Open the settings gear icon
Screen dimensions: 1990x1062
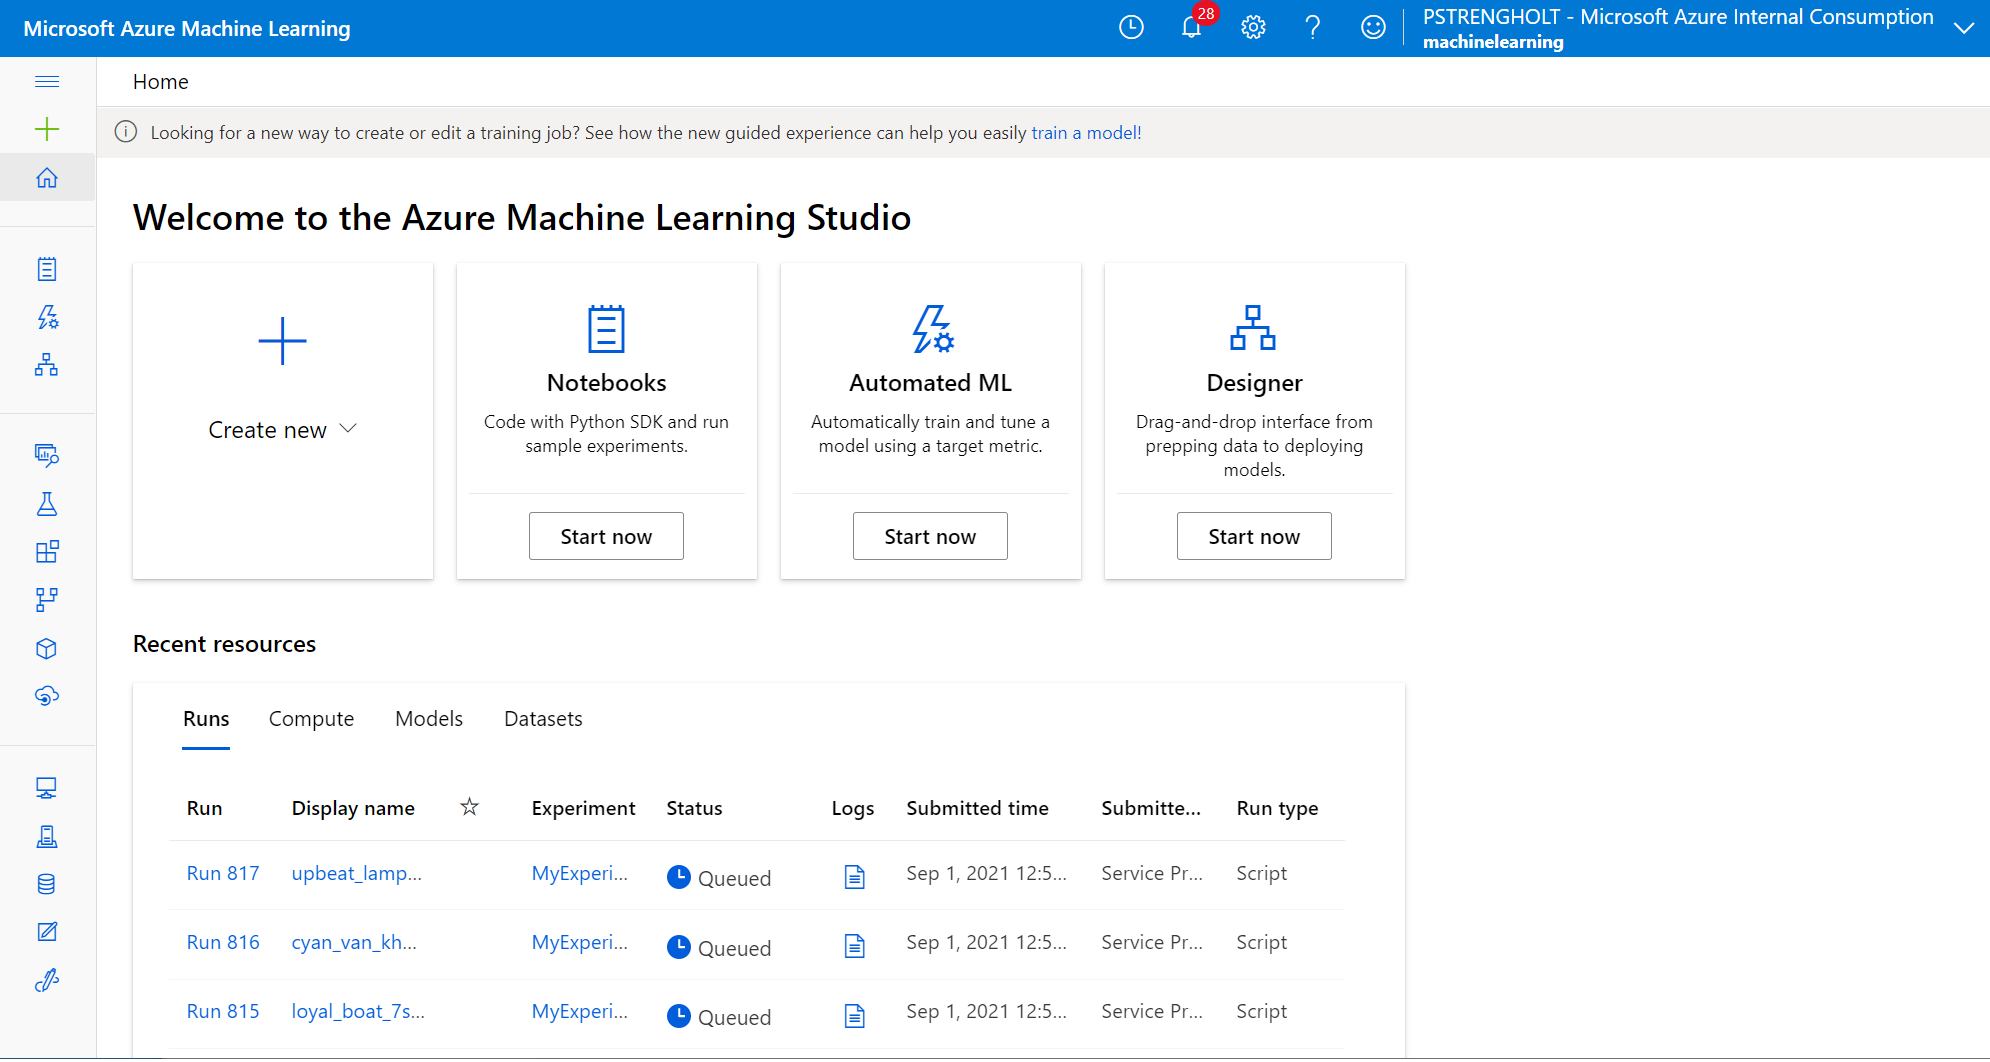point(1253,28)
